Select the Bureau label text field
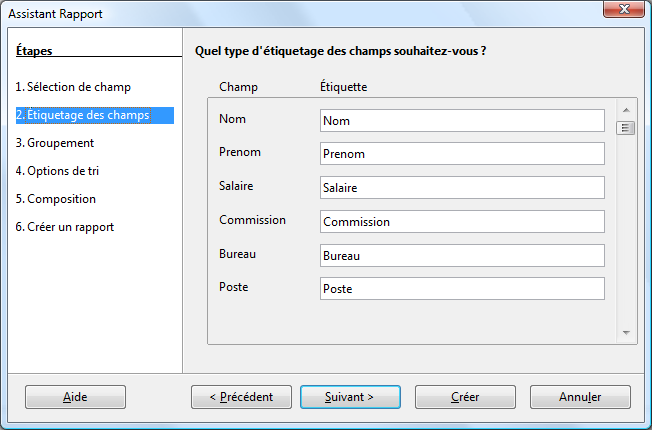 (462, 256)
